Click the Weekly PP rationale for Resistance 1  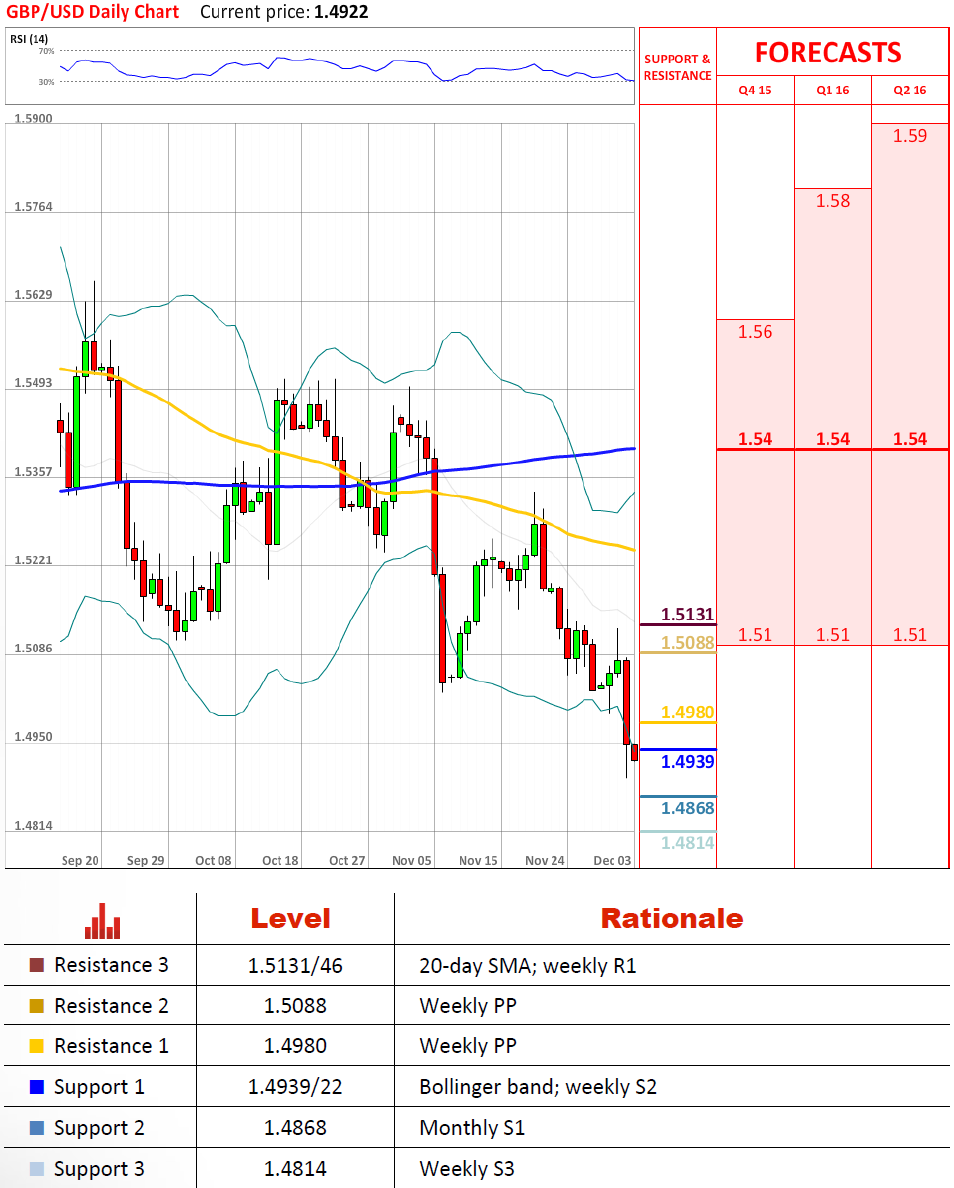[x=468, y=1046]
